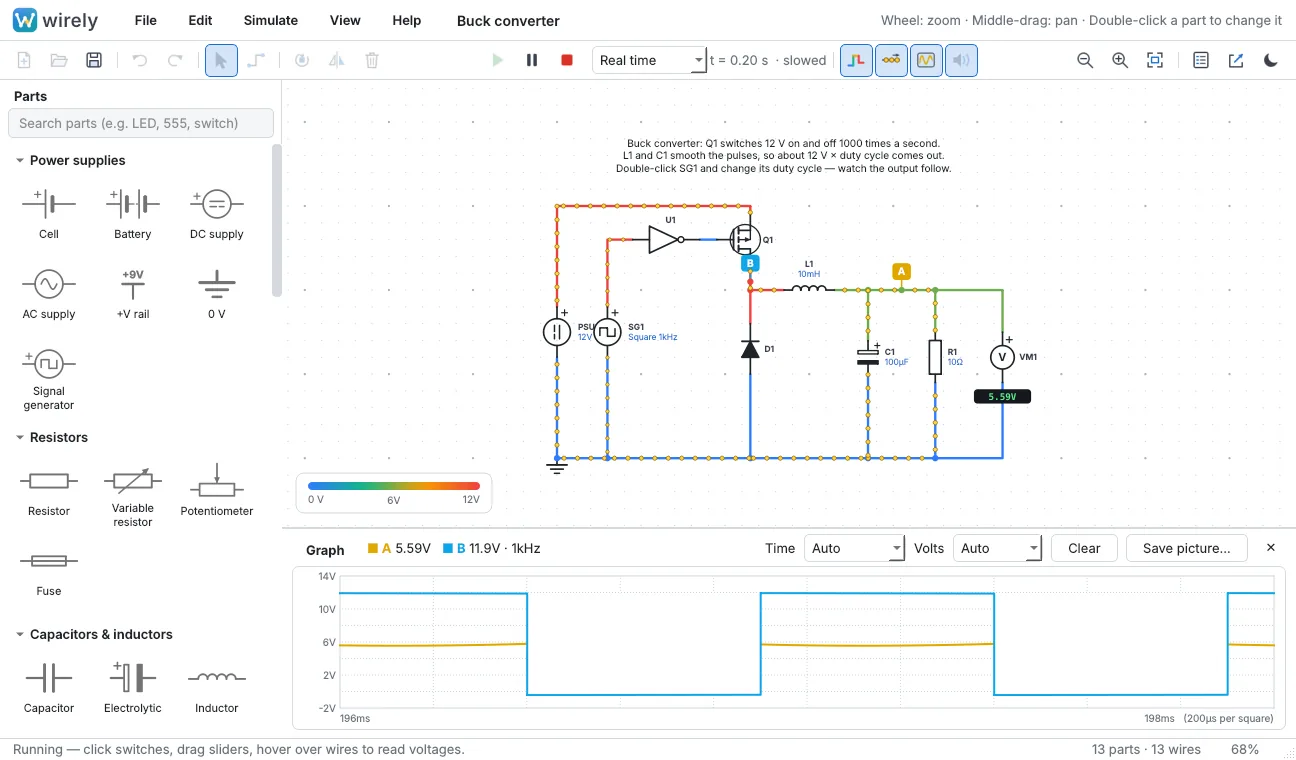The height and width of the screenshot is (760, 1296).
Task: Open the Real time speed dropdown
Action: (650, 60)
